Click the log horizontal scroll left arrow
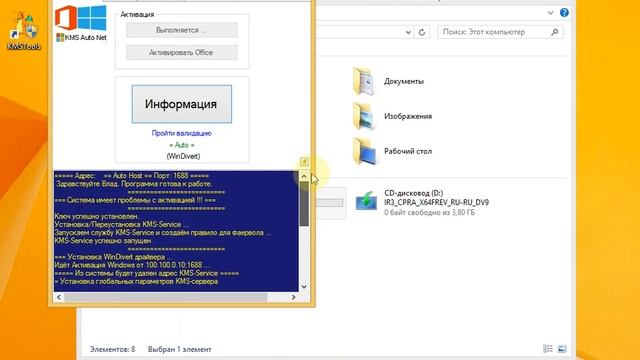The image size is (640, 360). (x=59, y=297)
